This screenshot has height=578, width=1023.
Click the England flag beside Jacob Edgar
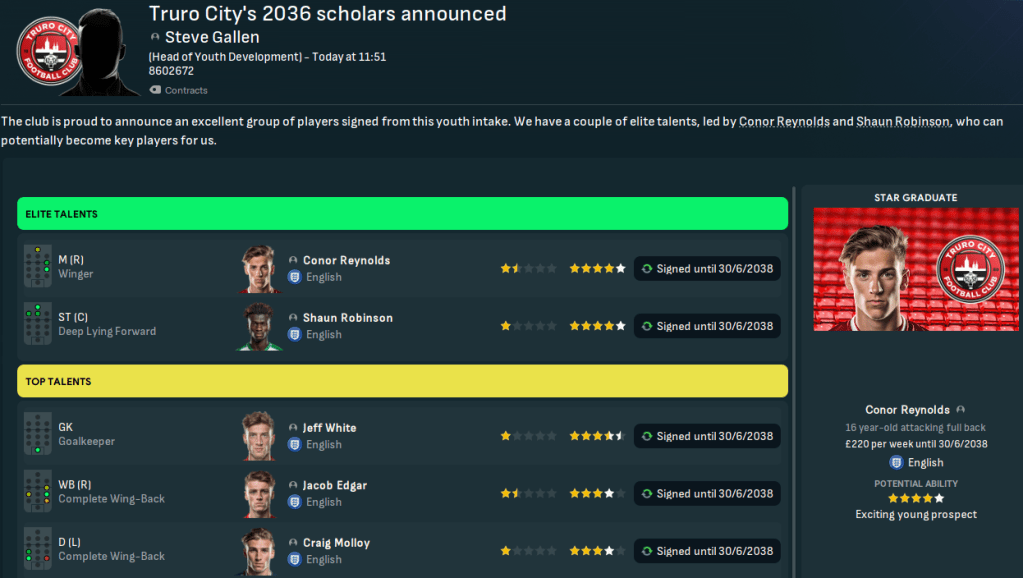(295, 502)
